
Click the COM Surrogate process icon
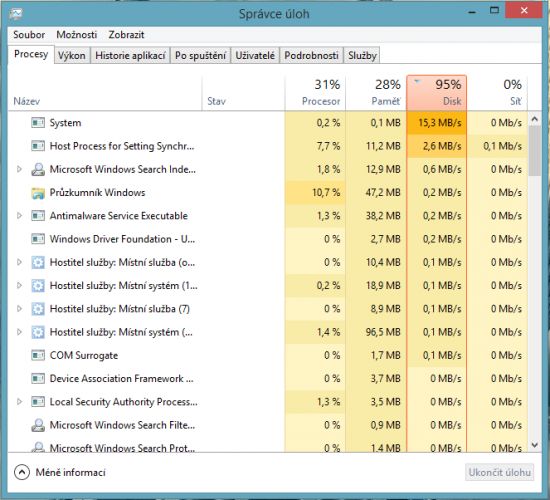point(38,355)
